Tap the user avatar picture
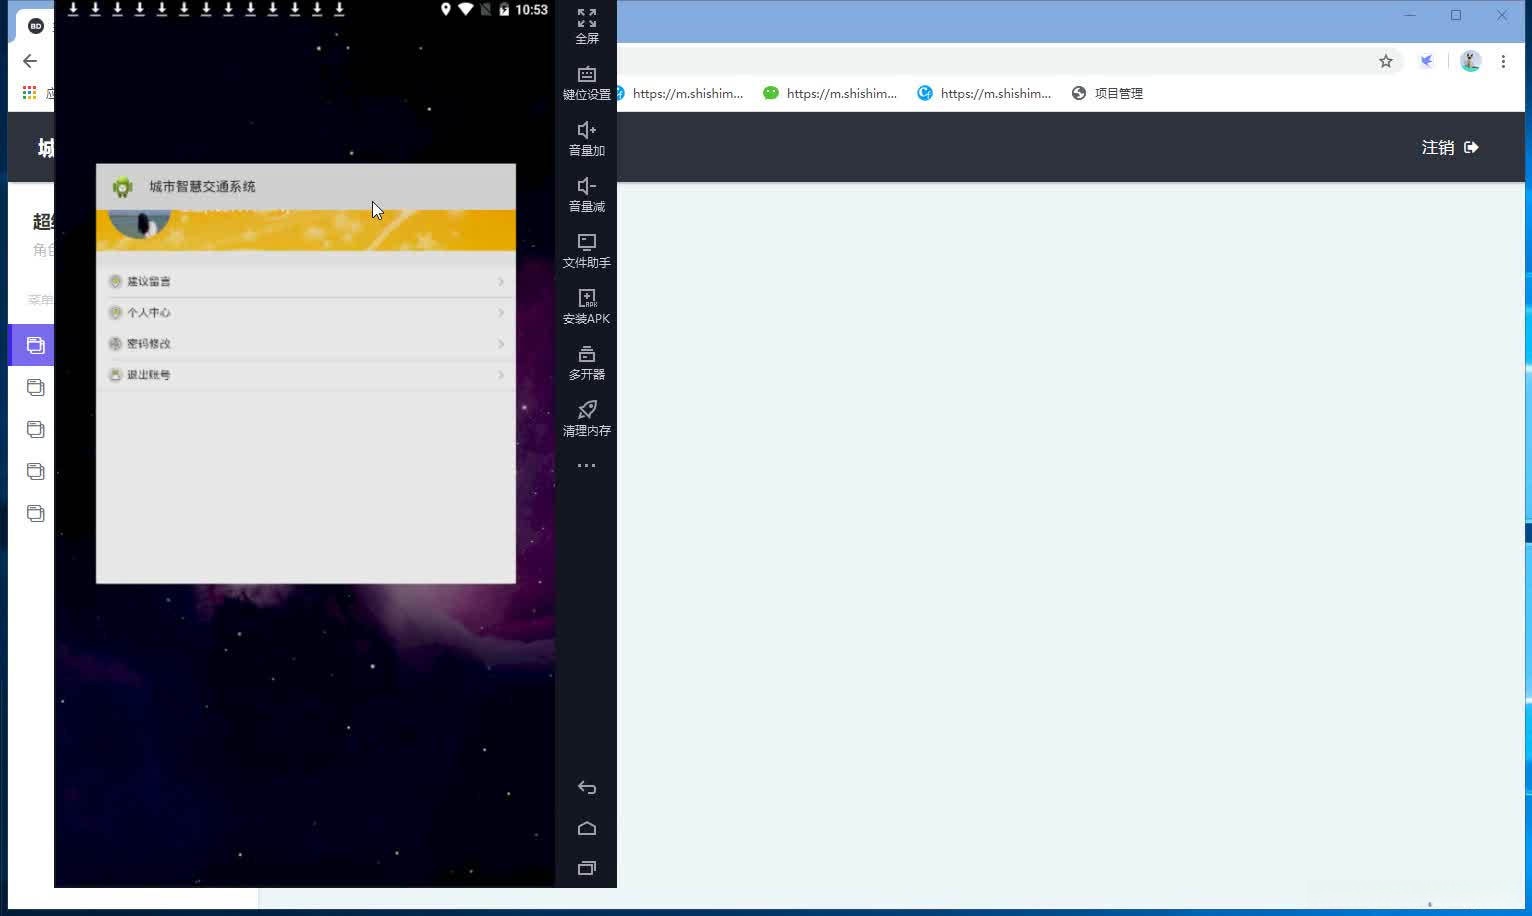The width and height of the screenshot is (1532, 916). click(x=139, y=225)
